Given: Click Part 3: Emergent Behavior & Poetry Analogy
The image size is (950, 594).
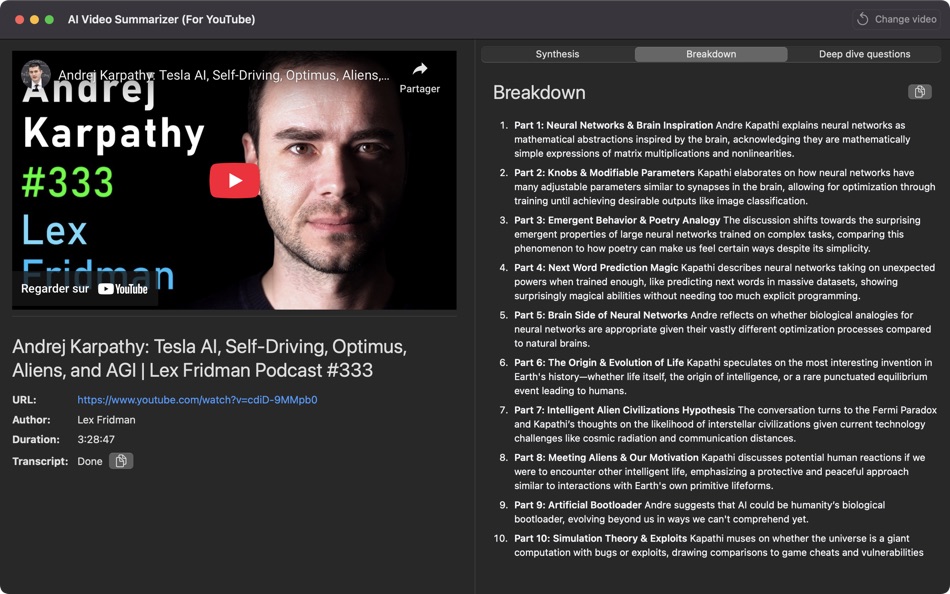Looking at the screenshot, I should tap(617, 220).
